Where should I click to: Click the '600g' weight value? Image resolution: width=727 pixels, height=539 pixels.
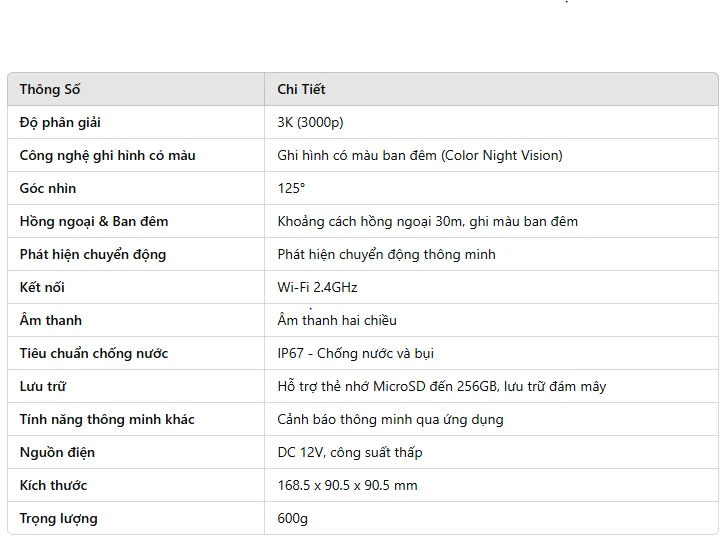293,518
